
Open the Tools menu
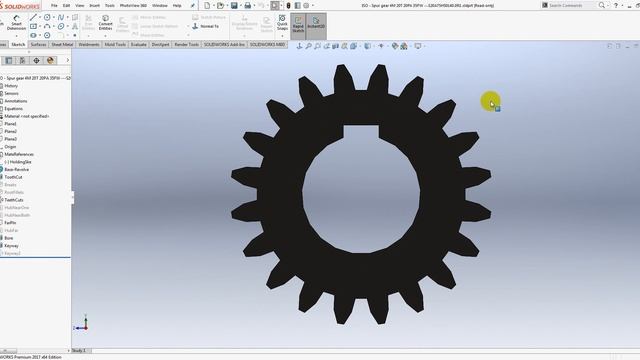[x=110, y=6]
